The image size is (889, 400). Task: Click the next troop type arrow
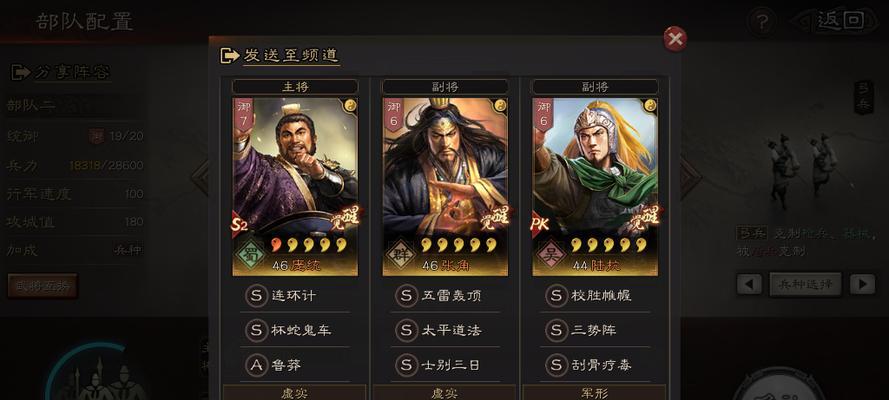[862, 284]
